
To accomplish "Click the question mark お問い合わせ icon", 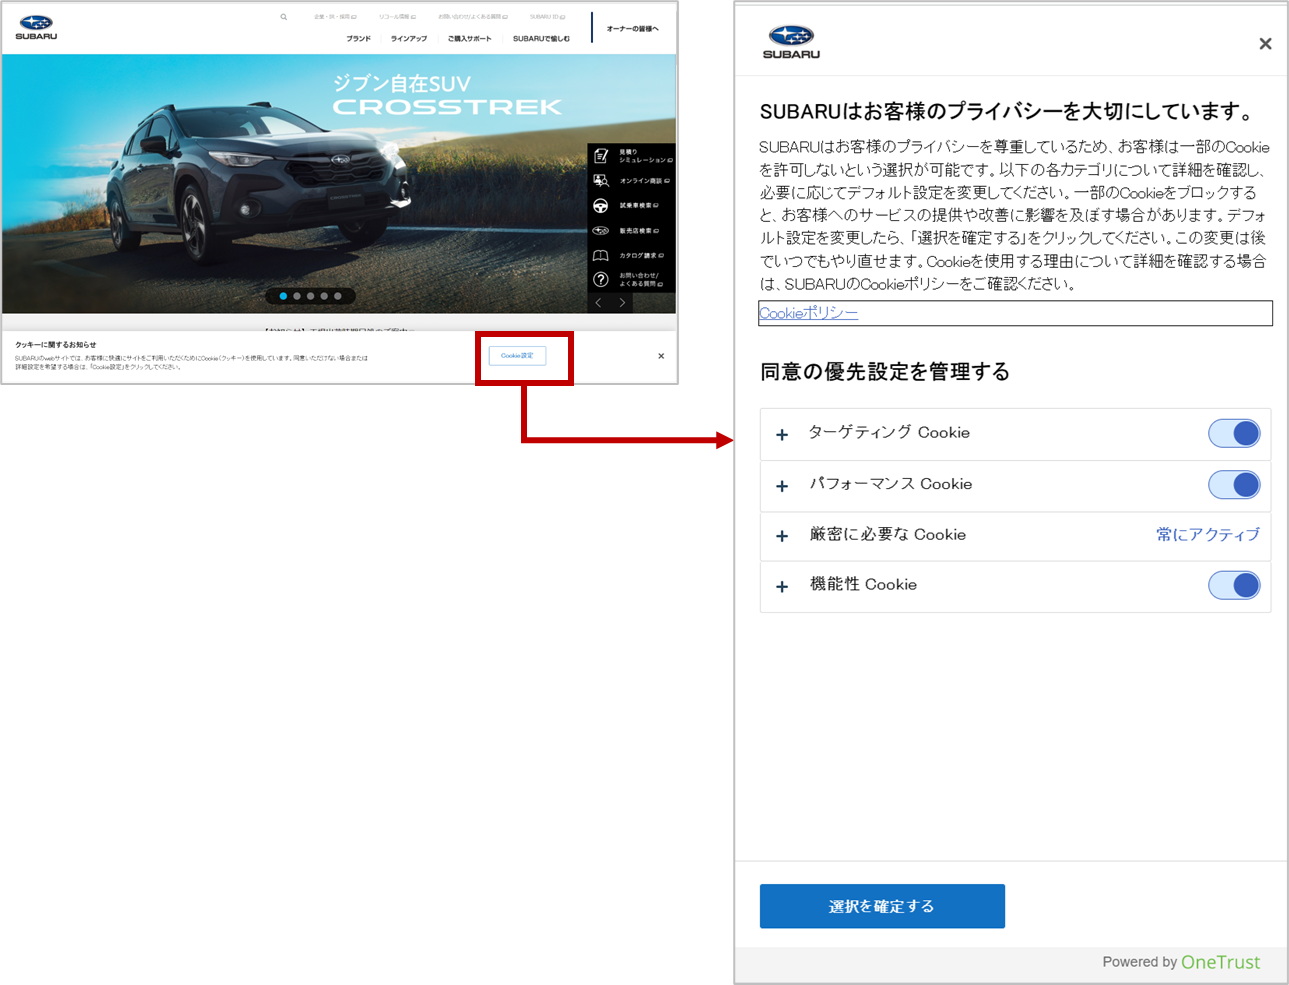I will point(601,280).
